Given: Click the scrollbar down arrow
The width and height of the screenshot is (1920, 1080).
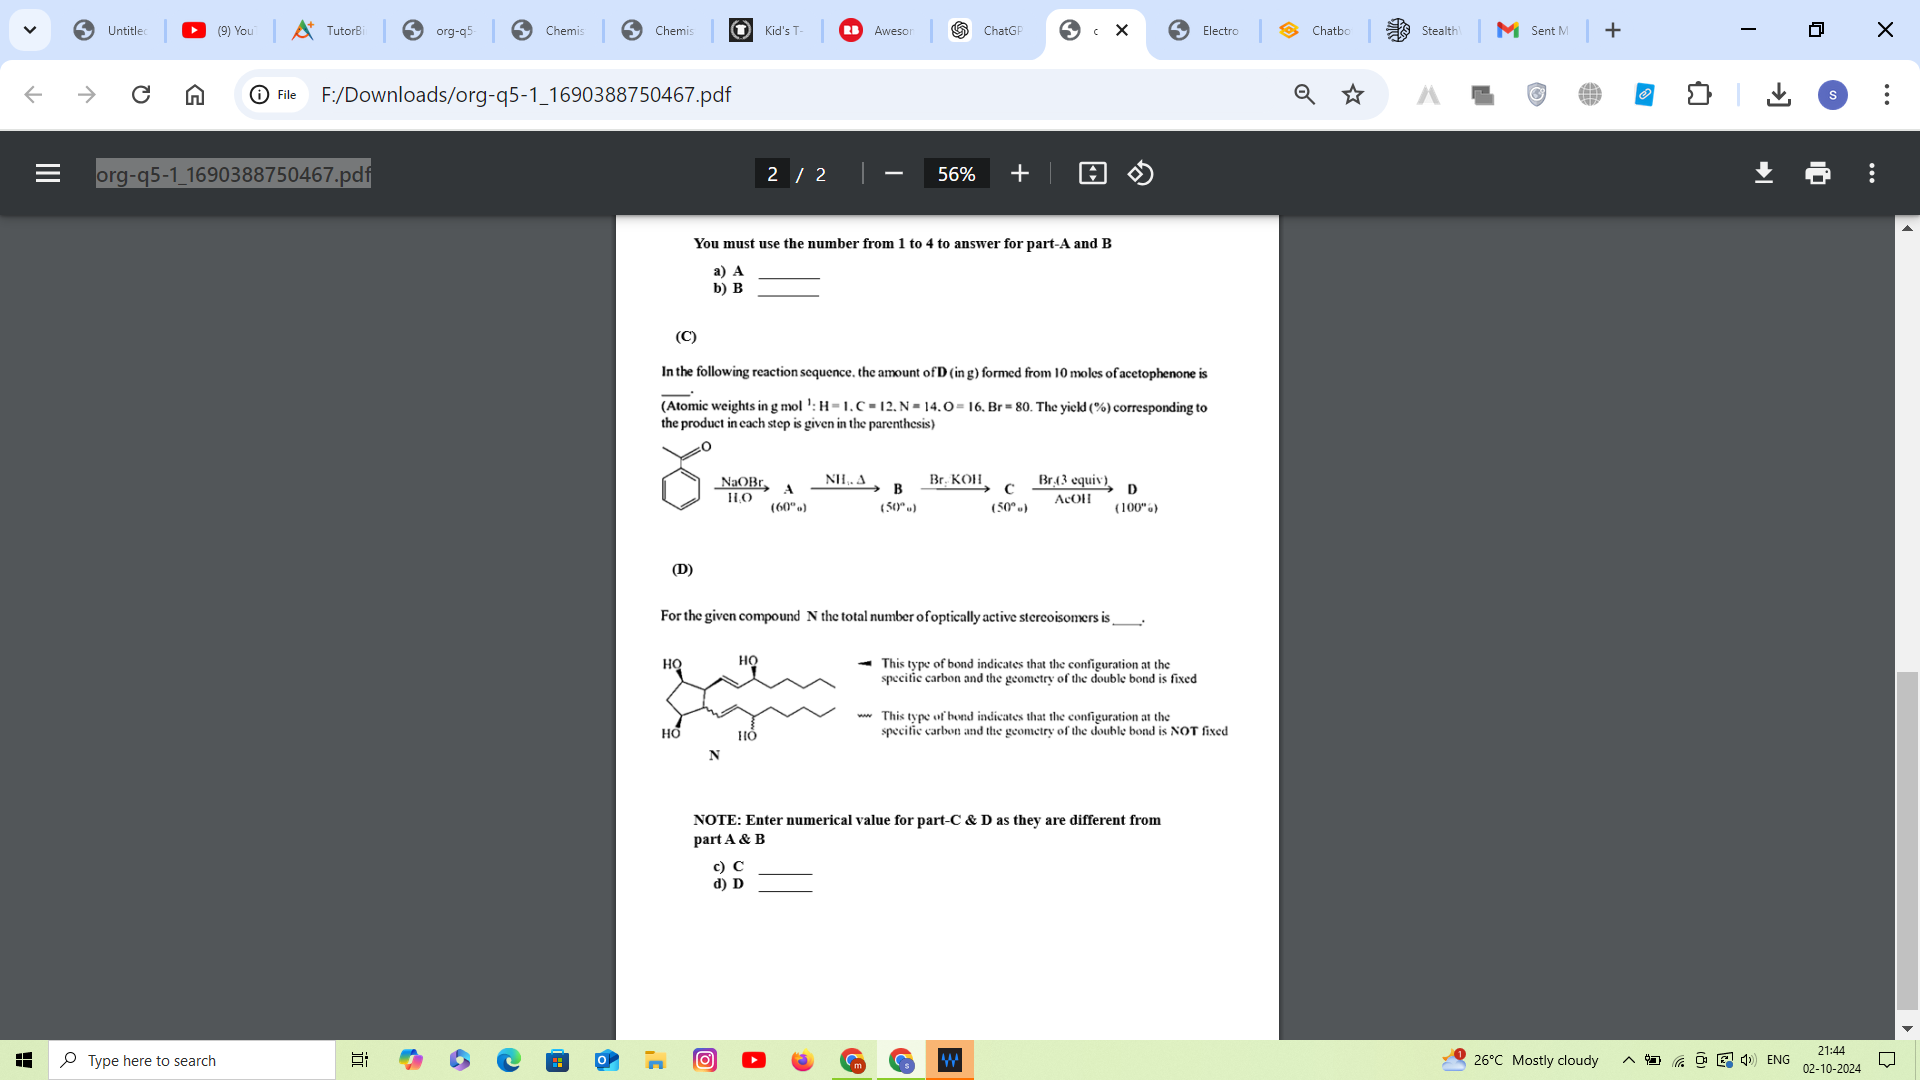Looking at the screenshot, I should pos(1907,1028).
